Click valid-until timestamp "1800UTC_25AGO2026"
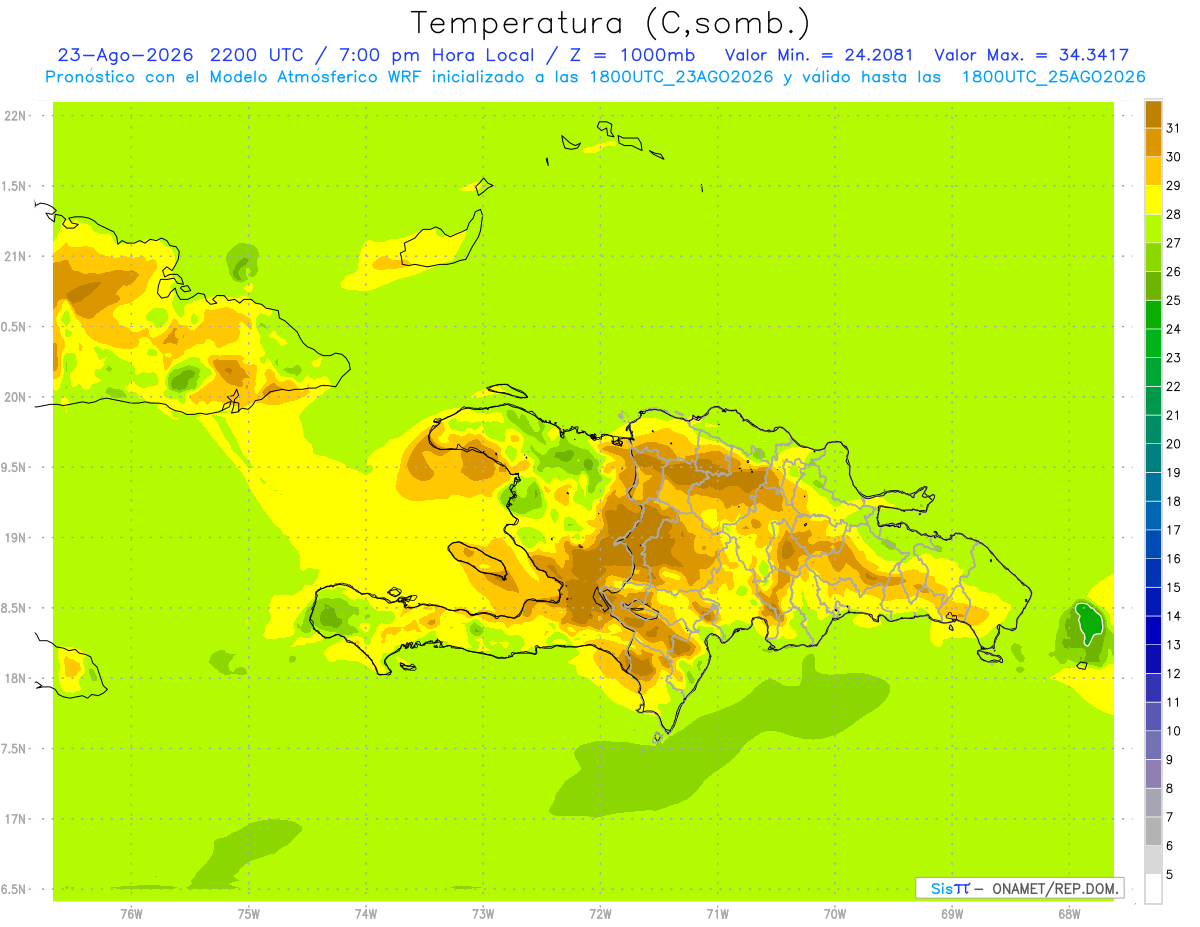This screenshot has width=1200, height=927. point(1053,77)
